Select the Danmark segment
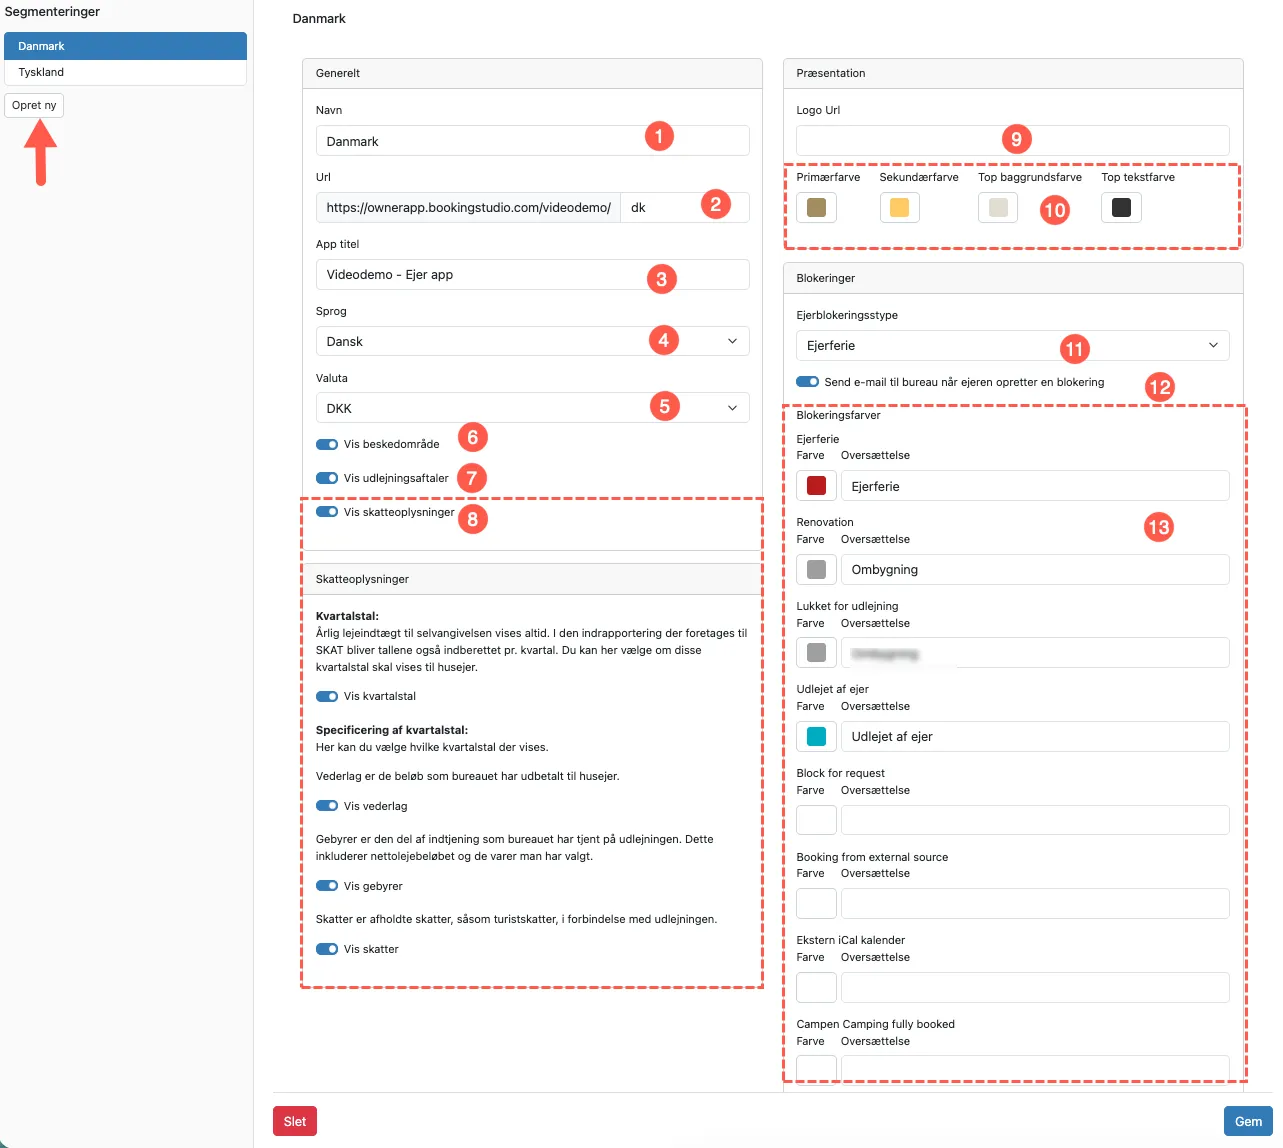Screen dimensions: 1283x1148 [125, 46]
